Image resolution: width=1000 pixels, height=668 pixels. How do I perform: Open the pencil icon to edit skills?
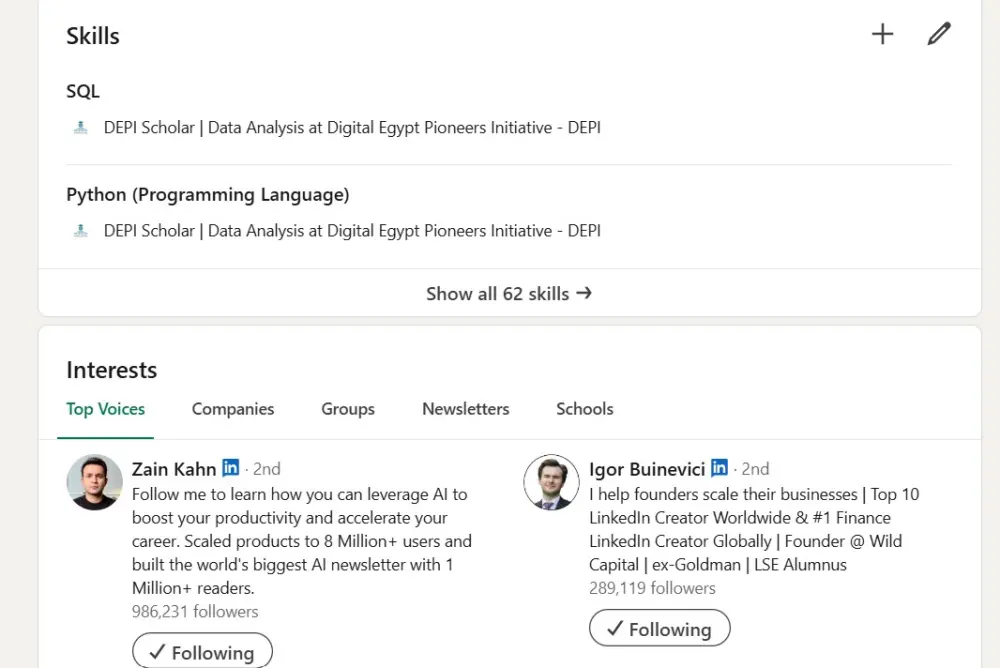938,33
